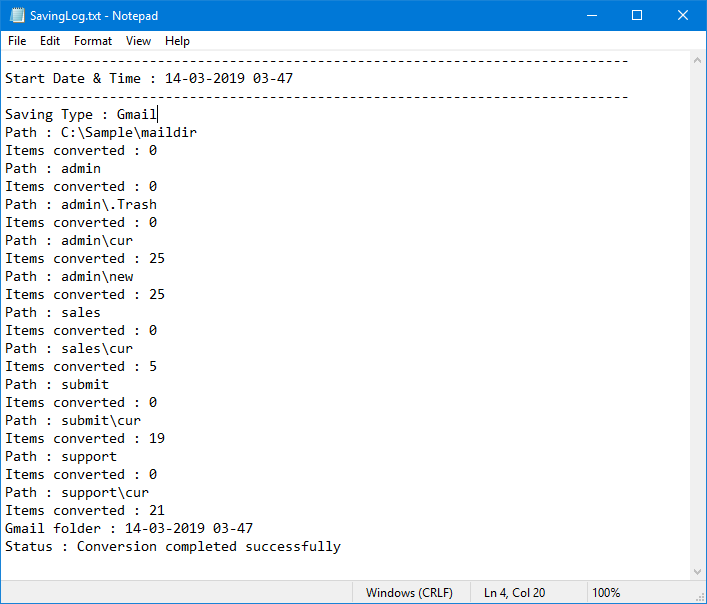Click the 'Path : submit\cur' line
The height and width of the screenshot is (604, 707).
[x=73, y=421]
